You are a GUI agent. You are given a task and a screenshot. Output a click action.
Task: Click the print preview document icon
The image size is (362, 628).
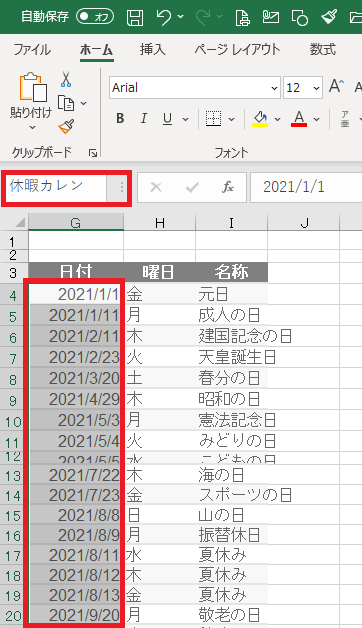(x=243, y=17)
